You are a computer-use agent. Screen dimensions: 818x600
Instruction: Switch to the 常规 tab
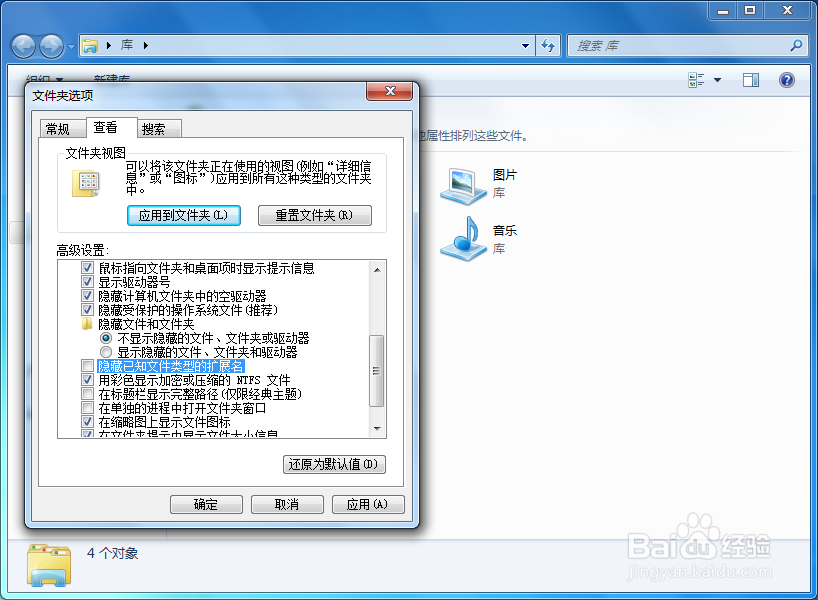62,128
